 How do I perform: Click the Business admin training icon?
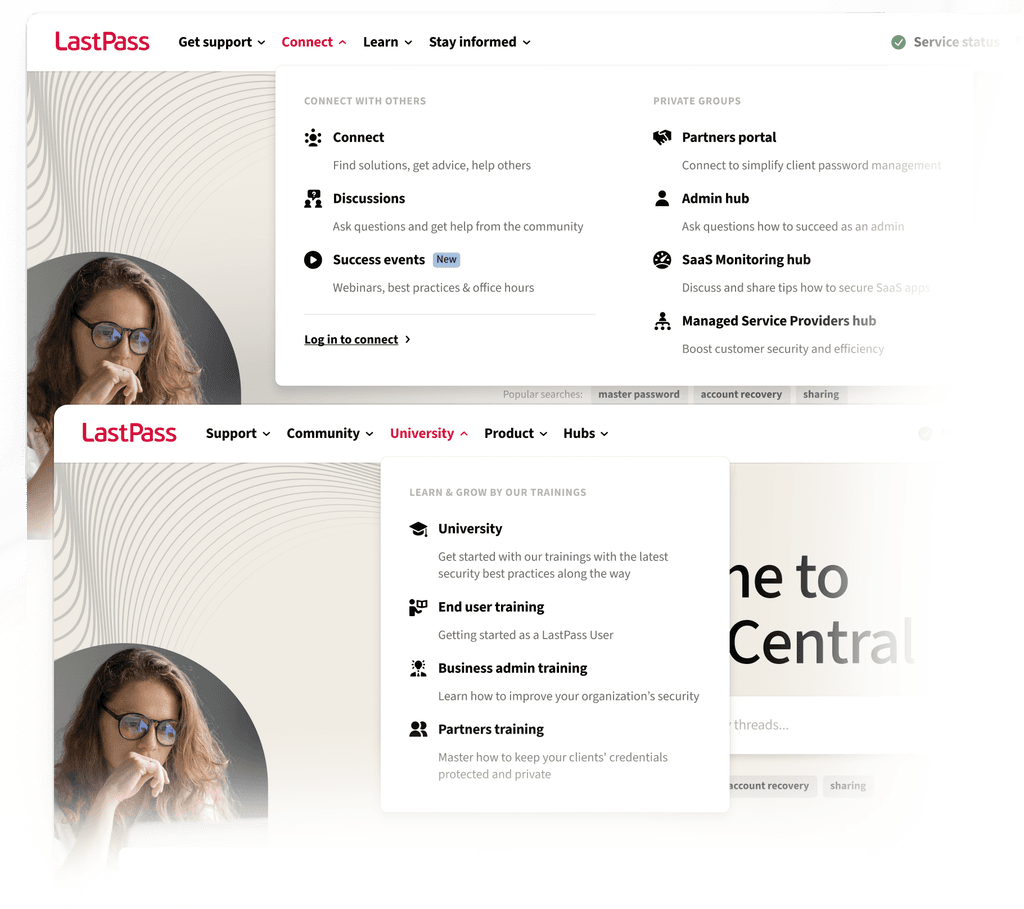coord(418,668)
